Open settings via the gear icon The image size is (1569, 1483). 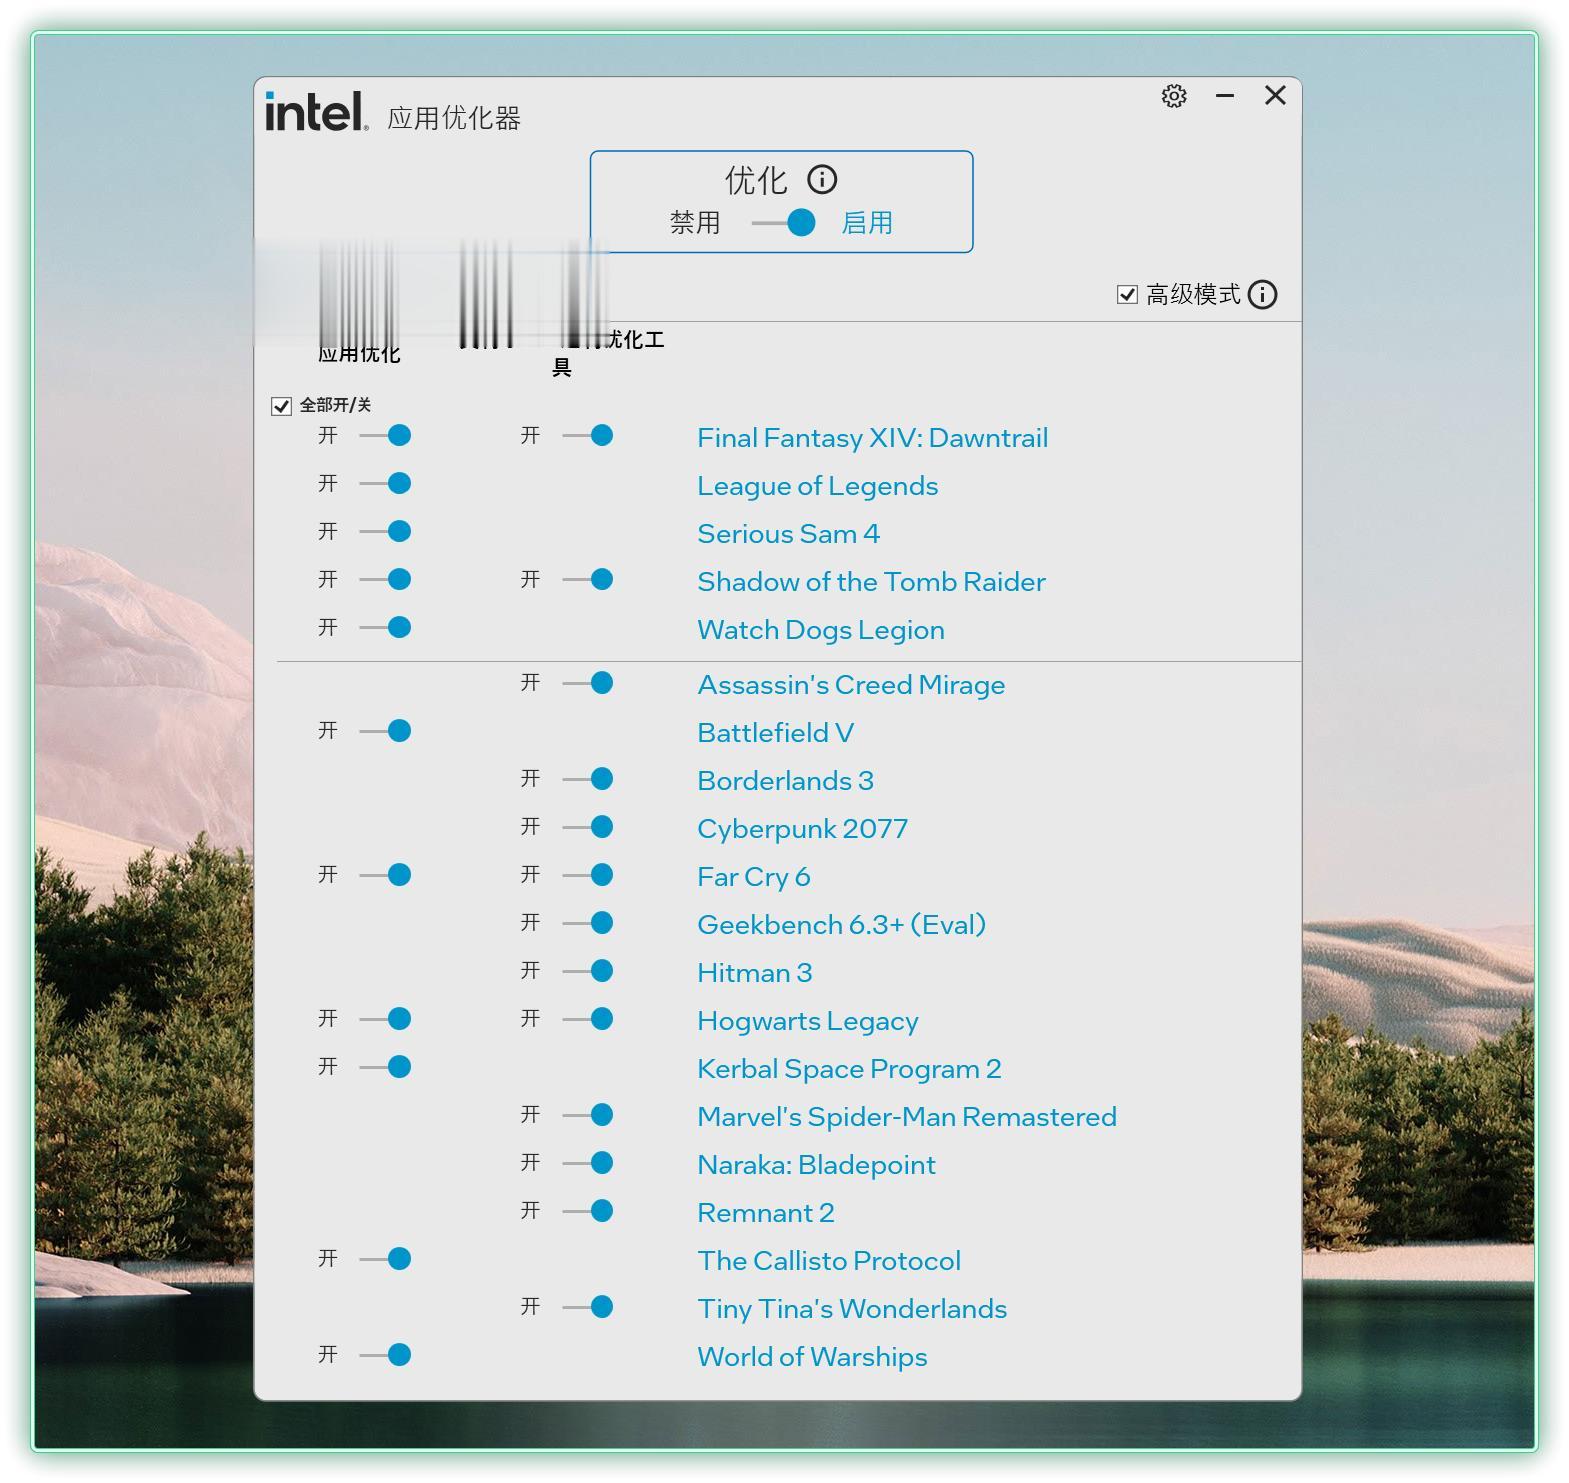click(1174, 96)
